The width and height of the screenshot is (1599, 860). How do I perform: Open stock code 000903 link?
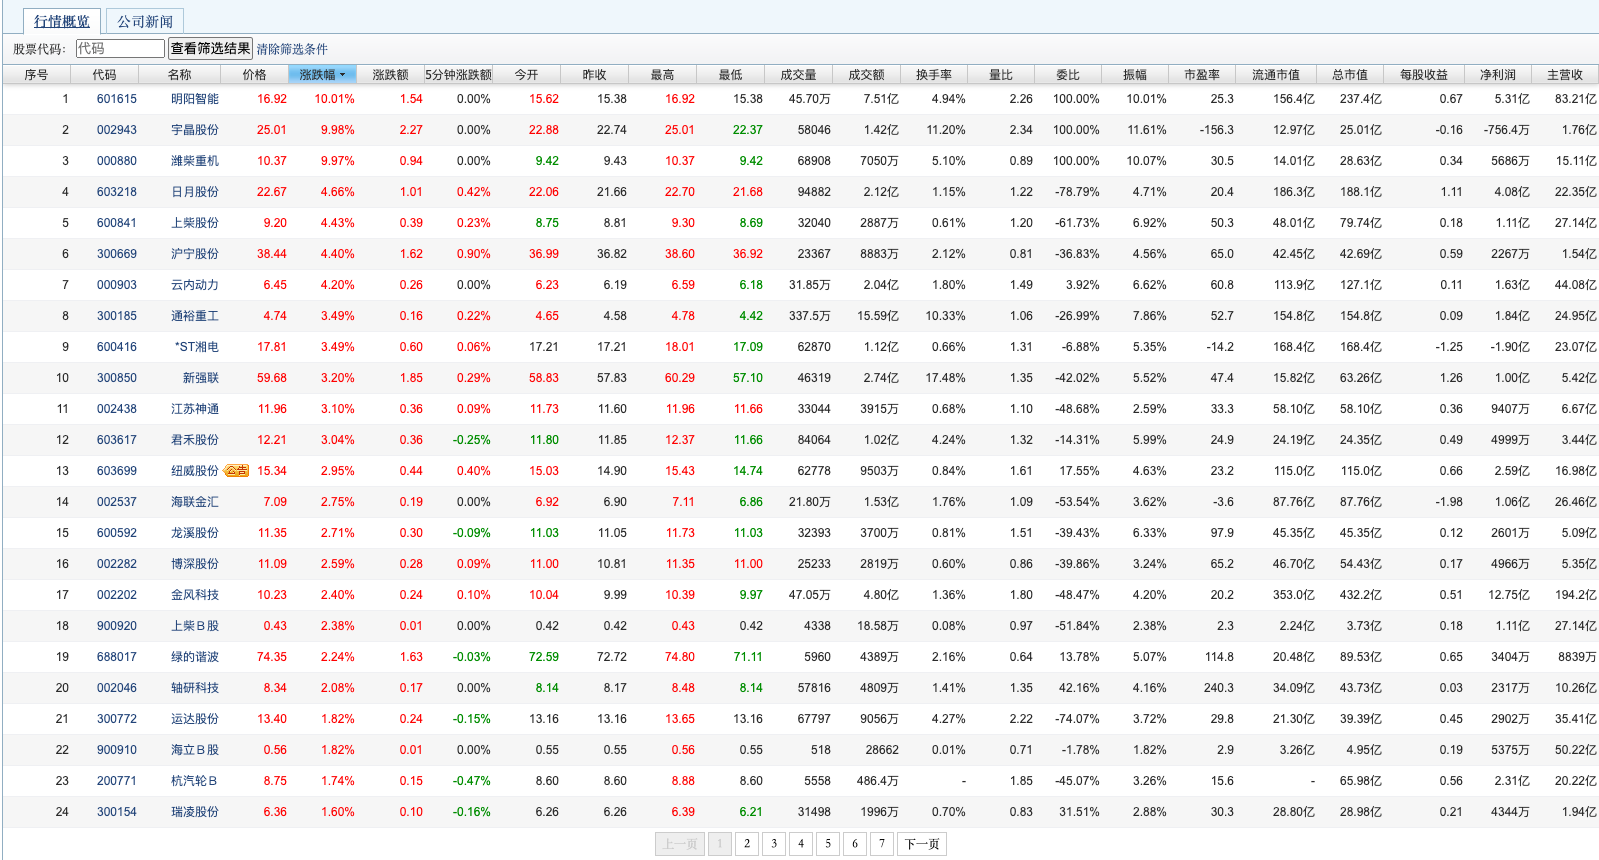[x=117, y=285]
